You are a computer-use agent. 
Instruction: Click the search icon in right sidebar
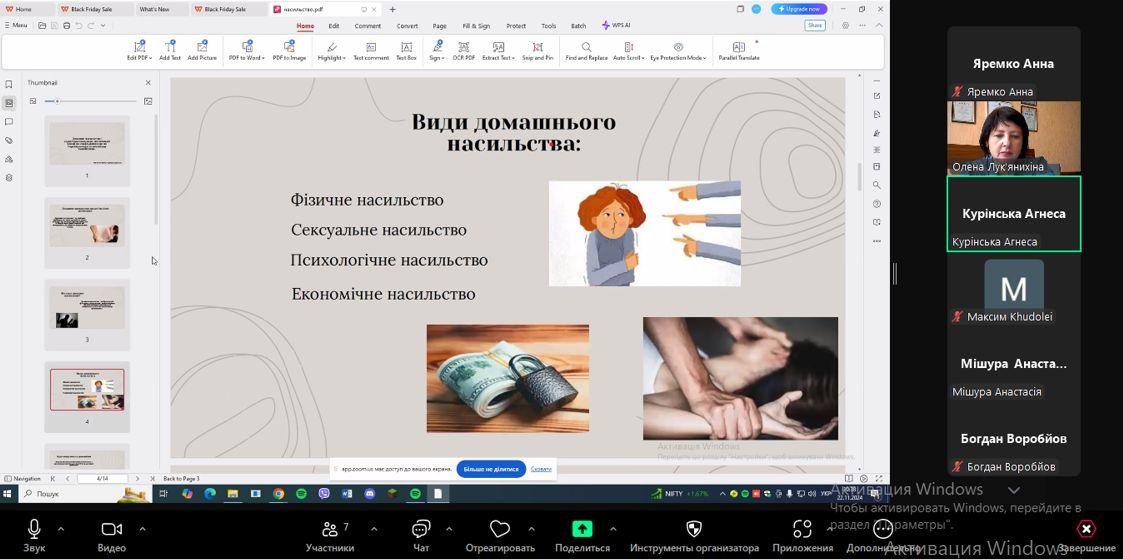pos(877,185)
